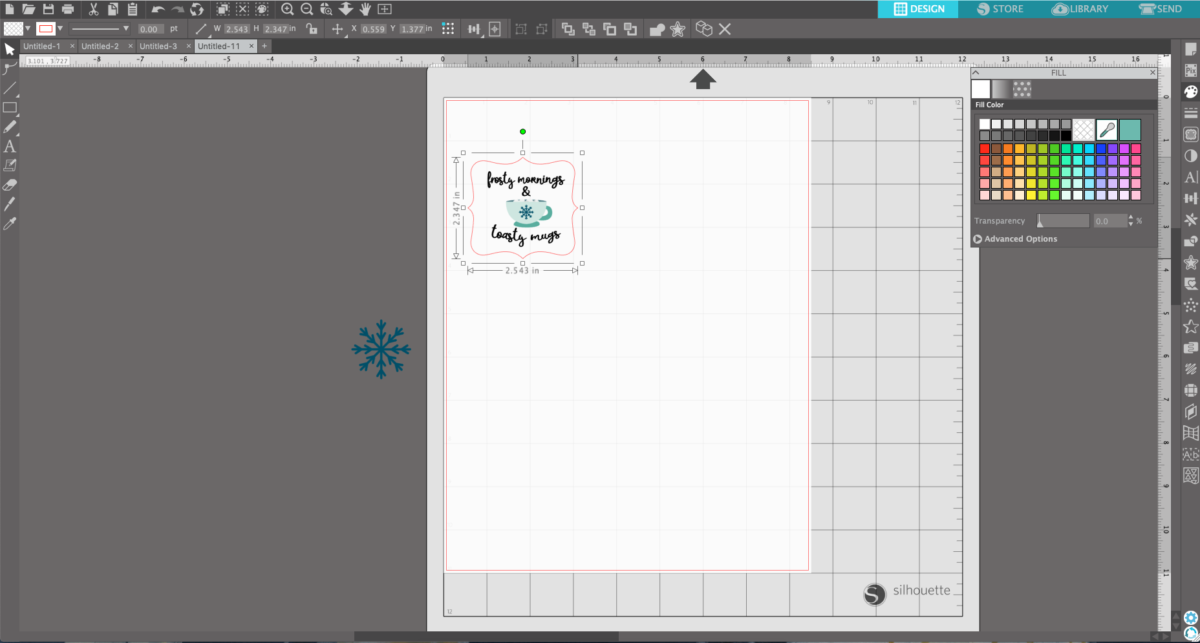The image size is (1200, 643).
Task: Open the line style dropdown
Action: pos(100,29)
